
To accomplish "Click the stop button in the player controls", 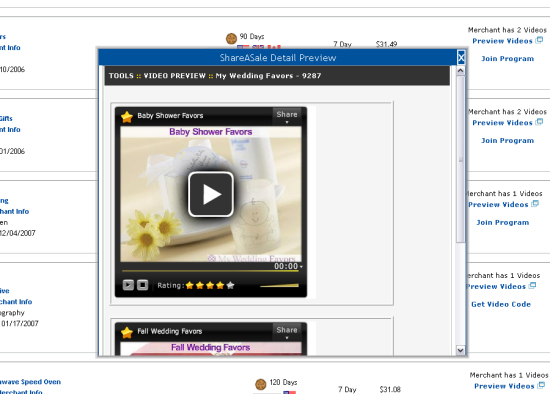I will pyautogui.click(x=142, y=285).
